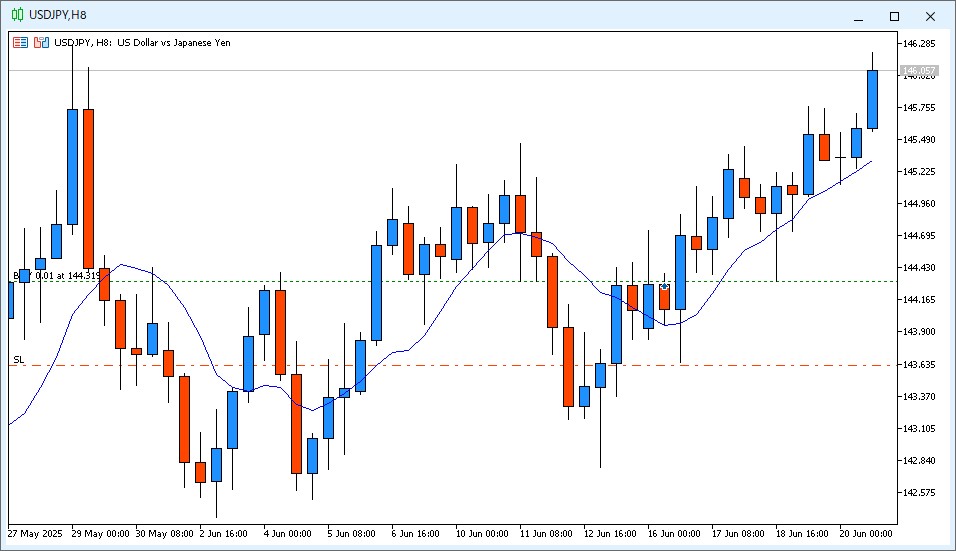Click the 18 Jun 16:00 time label
Screen dimensions: 956x551
(802, 534)
